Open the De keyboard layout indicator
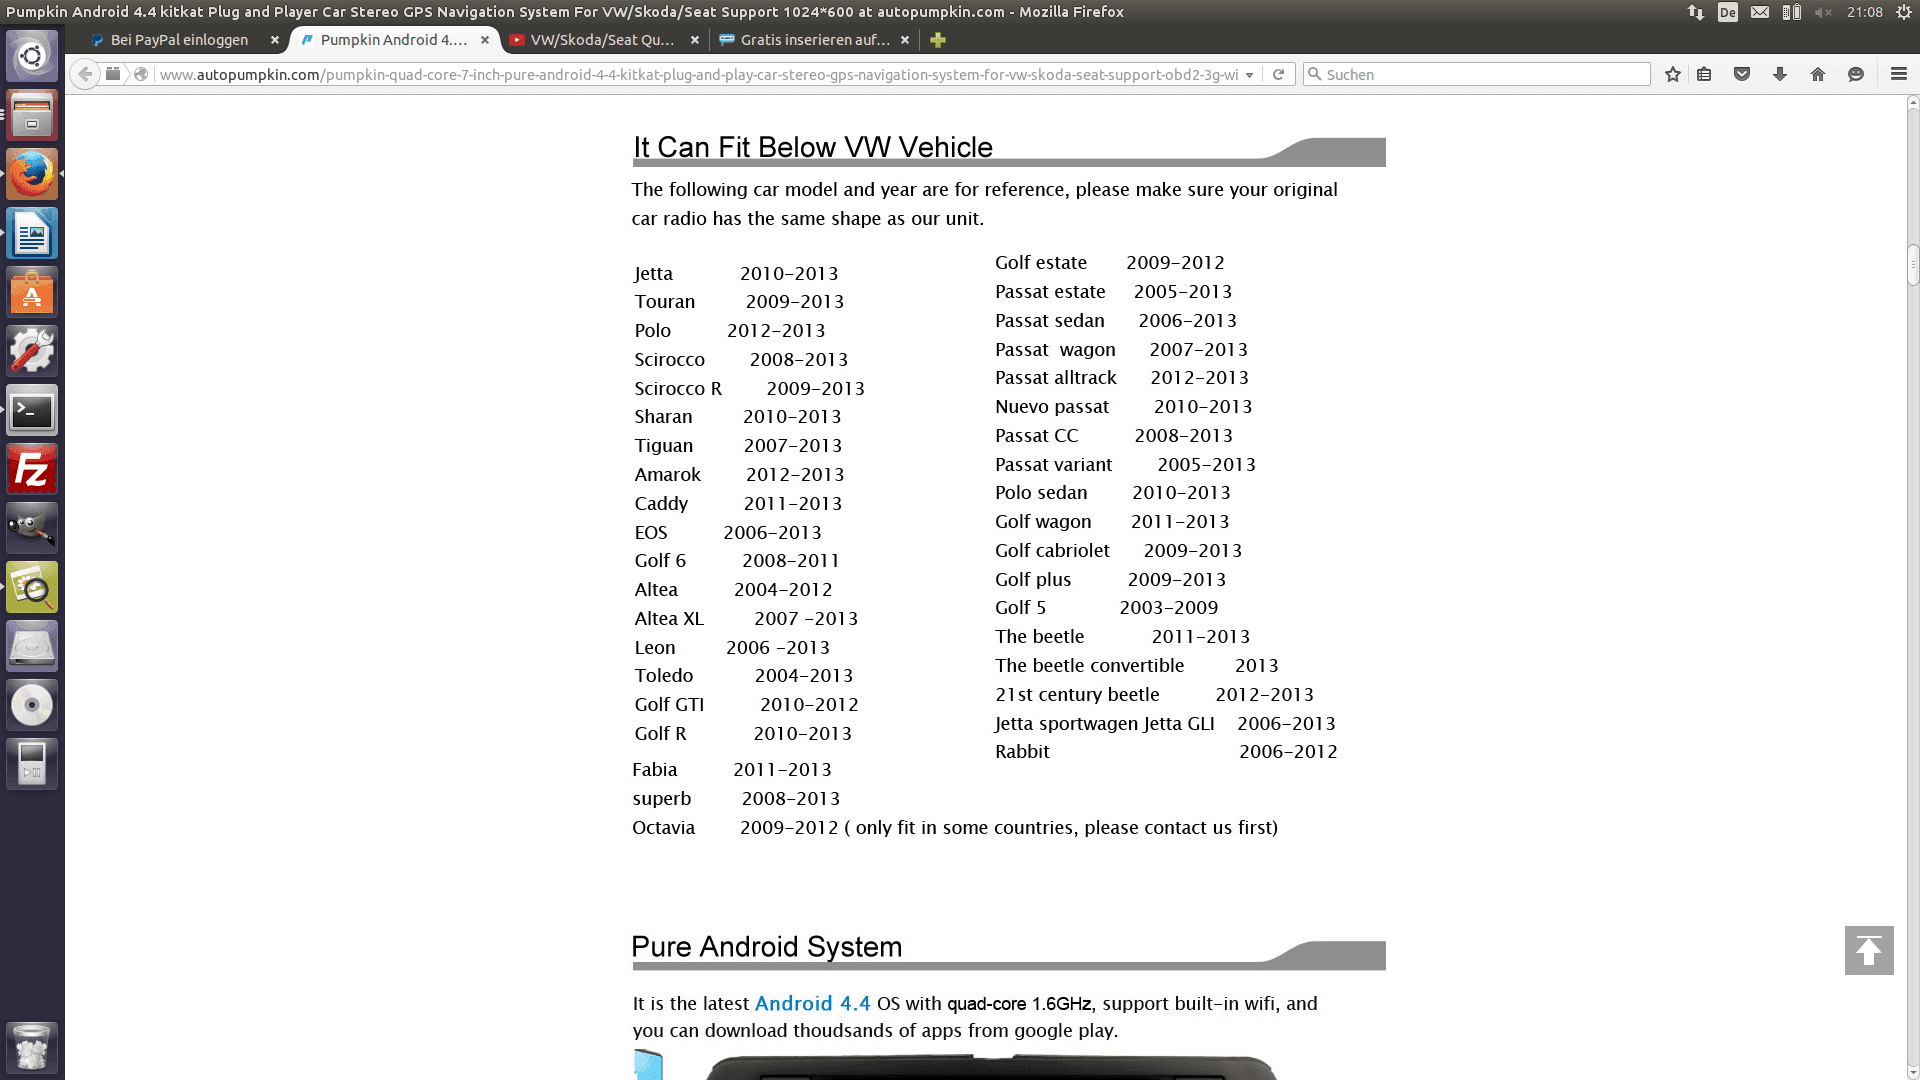The image size is (1920, 1080). point(1728,12)
